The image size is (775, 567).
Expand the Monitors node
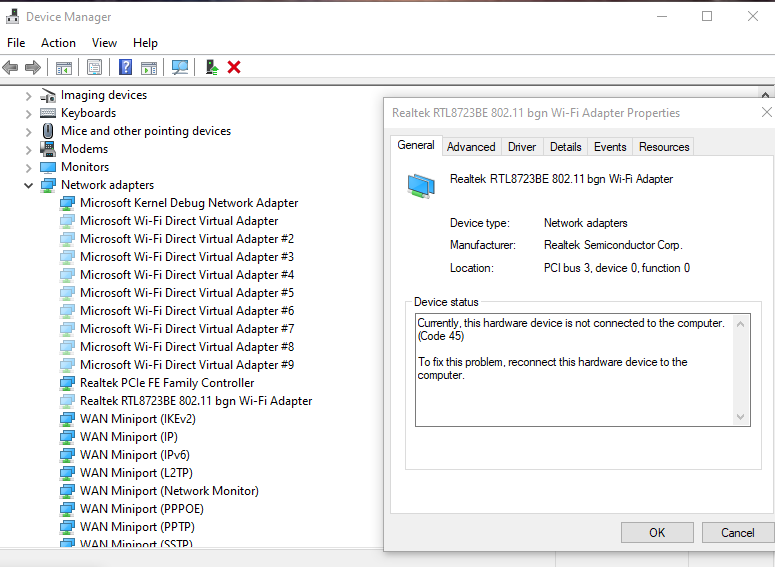tap(28, 168)
